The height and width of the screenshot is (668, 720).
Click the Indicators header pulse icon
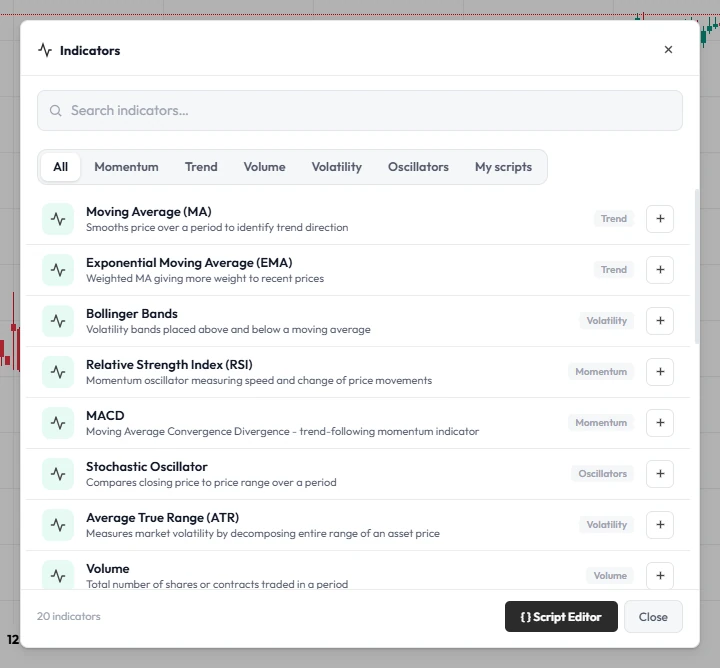tap(45, 50)
